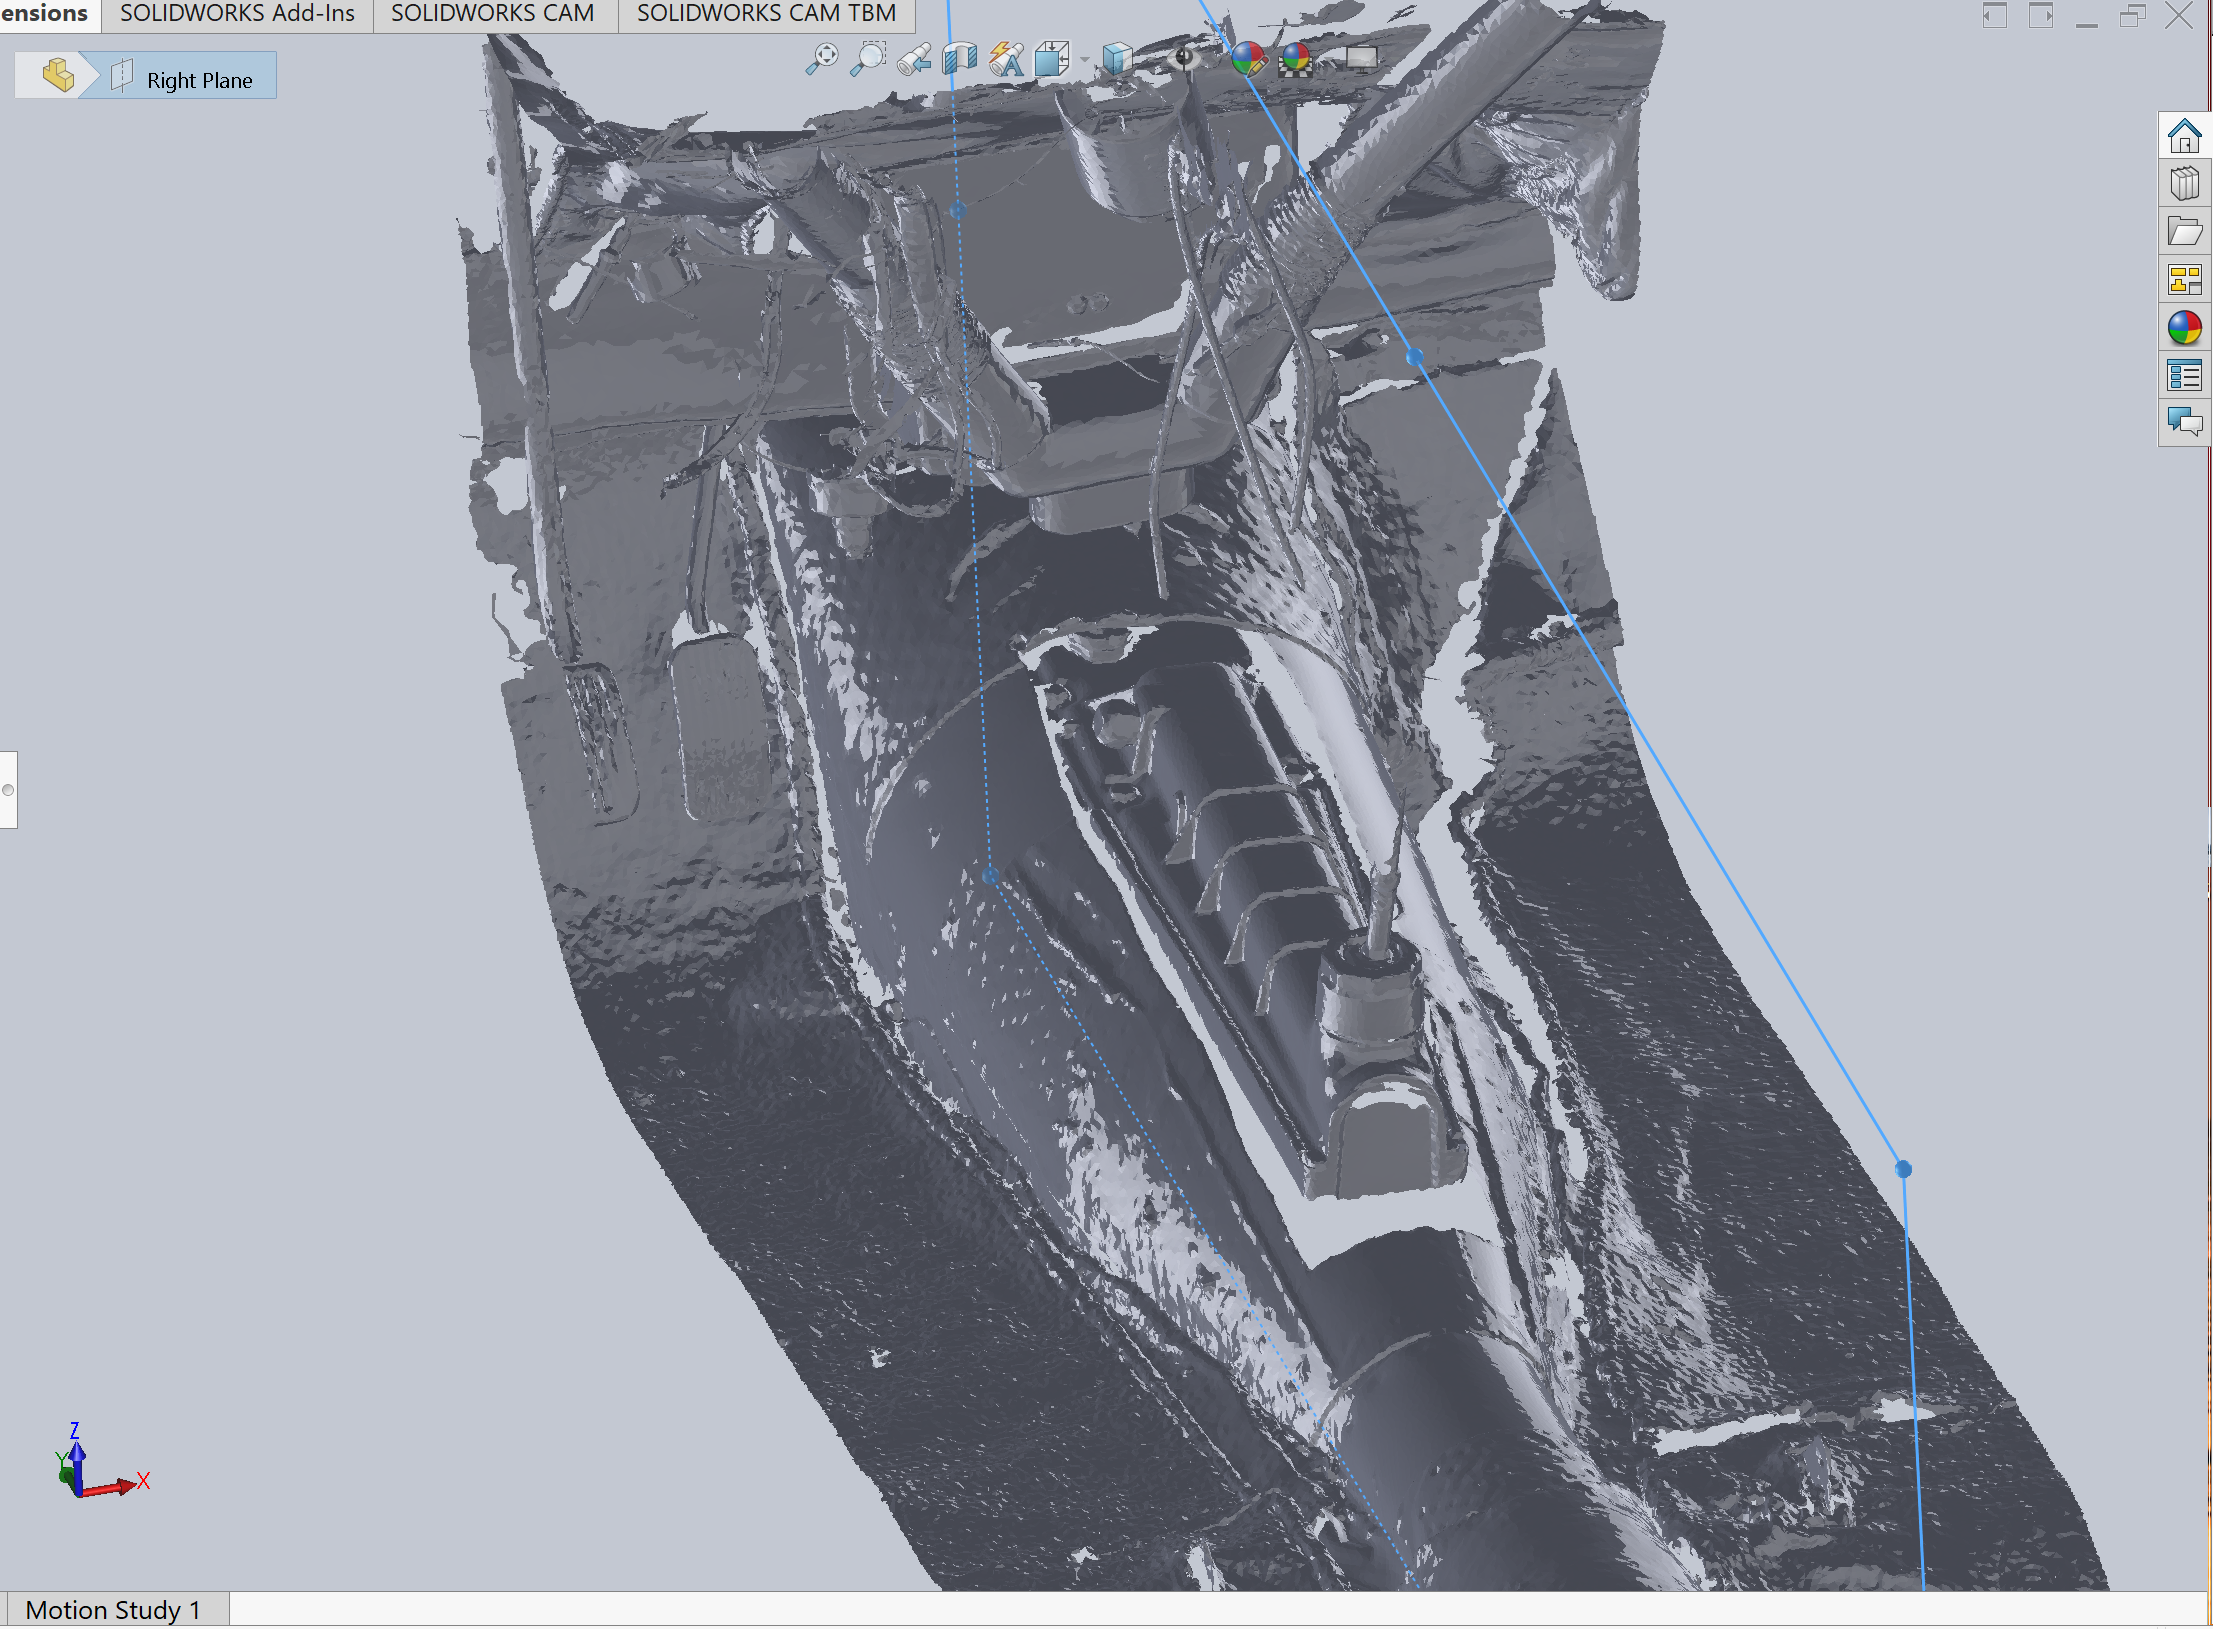Open Dynamic Annotation Views
Image resolution: width=2213 pixels, height=1629 pixels.
pyautogui.click(x=1006, y=59)
